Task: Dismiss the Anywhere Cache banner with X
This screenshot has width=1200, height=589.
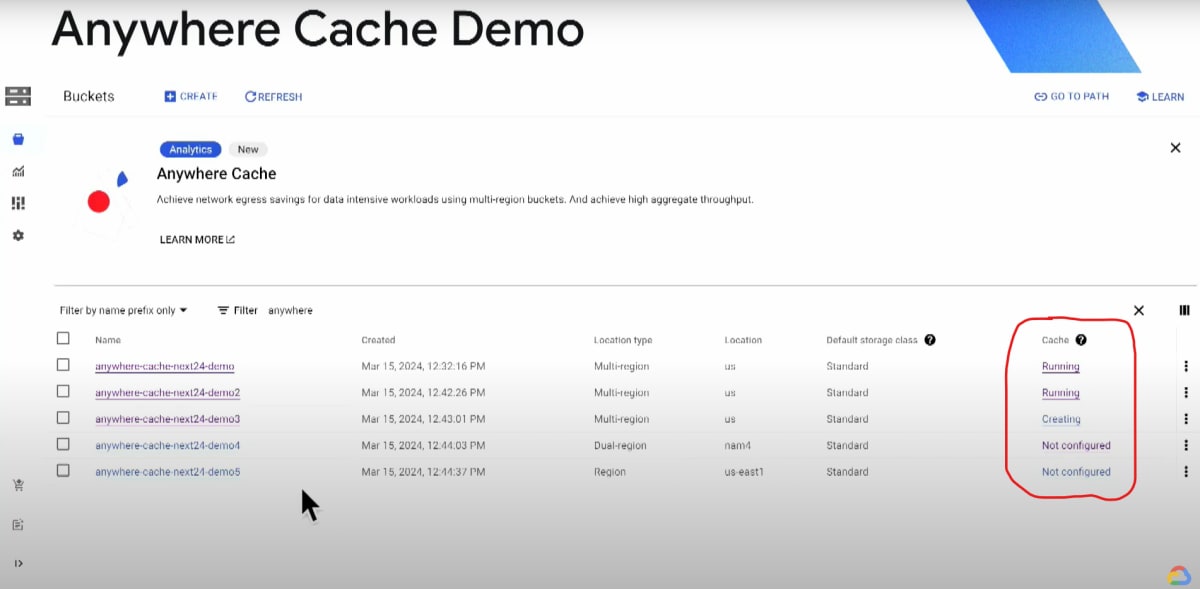Action: (x=1175, y=148)
